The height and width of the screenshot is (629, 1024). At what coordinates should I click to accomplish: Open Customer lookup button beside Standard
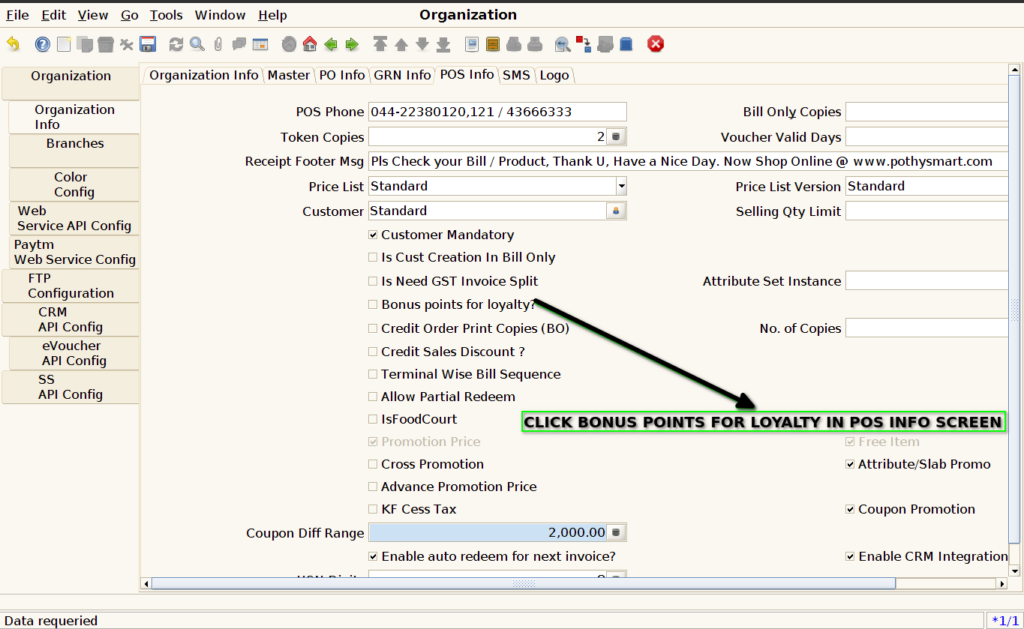[x=616, y=211]
